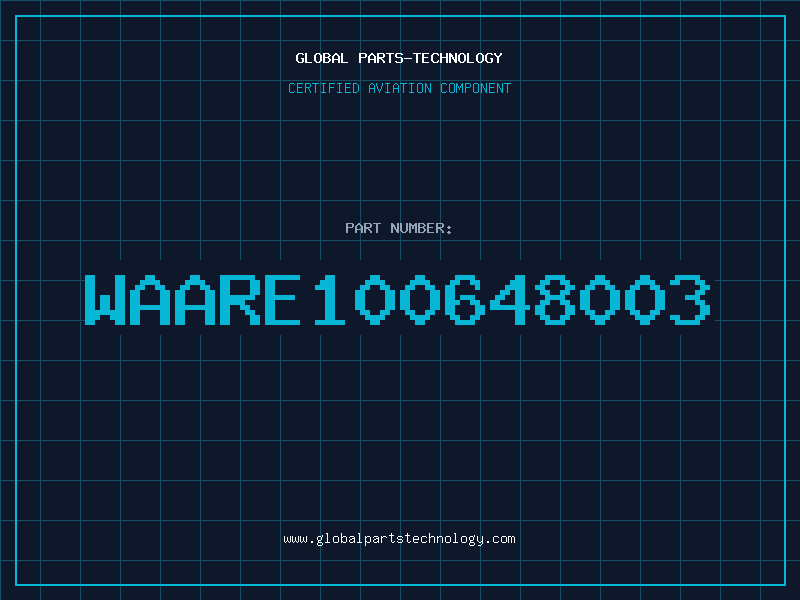Click the letter W in the part number
This screenshot has width=800, height=600.
104,299
